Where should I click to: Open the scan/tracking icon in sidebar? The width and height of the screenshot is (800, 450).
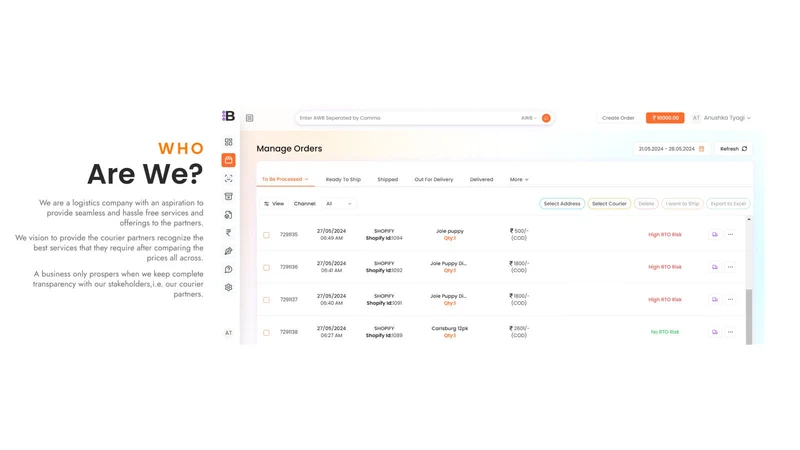pyautogui.click(x=229, y=179)
